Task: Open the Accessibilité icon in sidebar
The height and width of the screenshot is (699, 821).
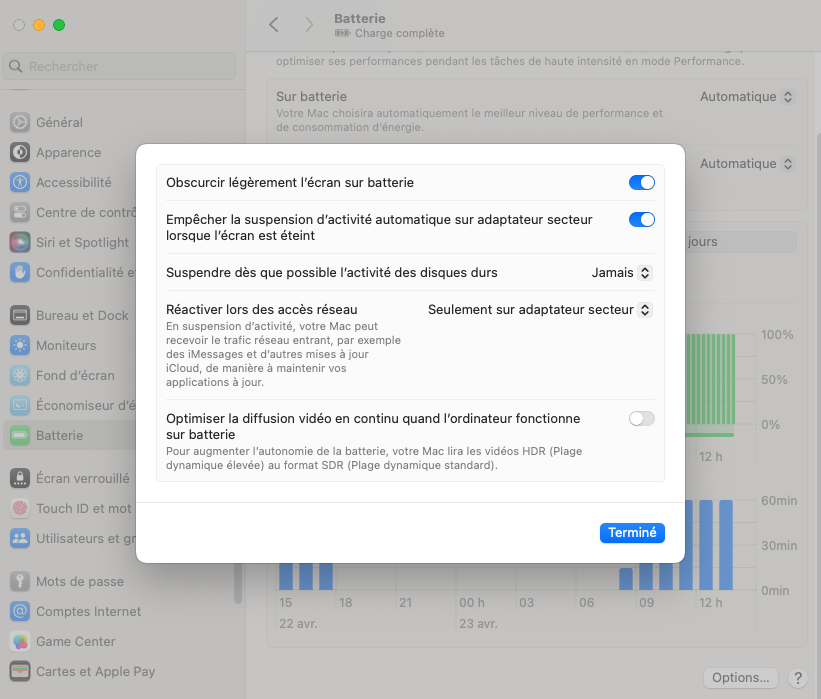Action: tap(20, 182)
